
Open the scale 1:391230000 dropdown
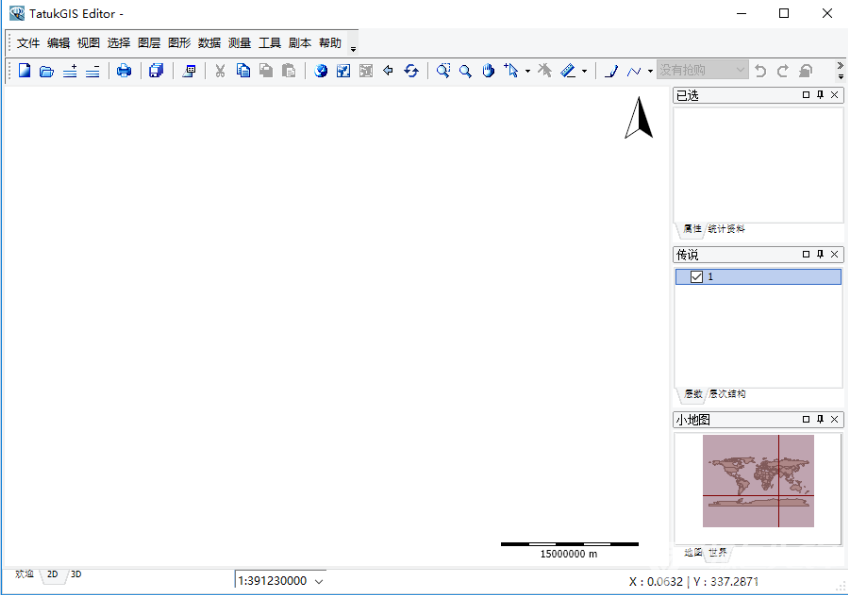coord(319,581)
